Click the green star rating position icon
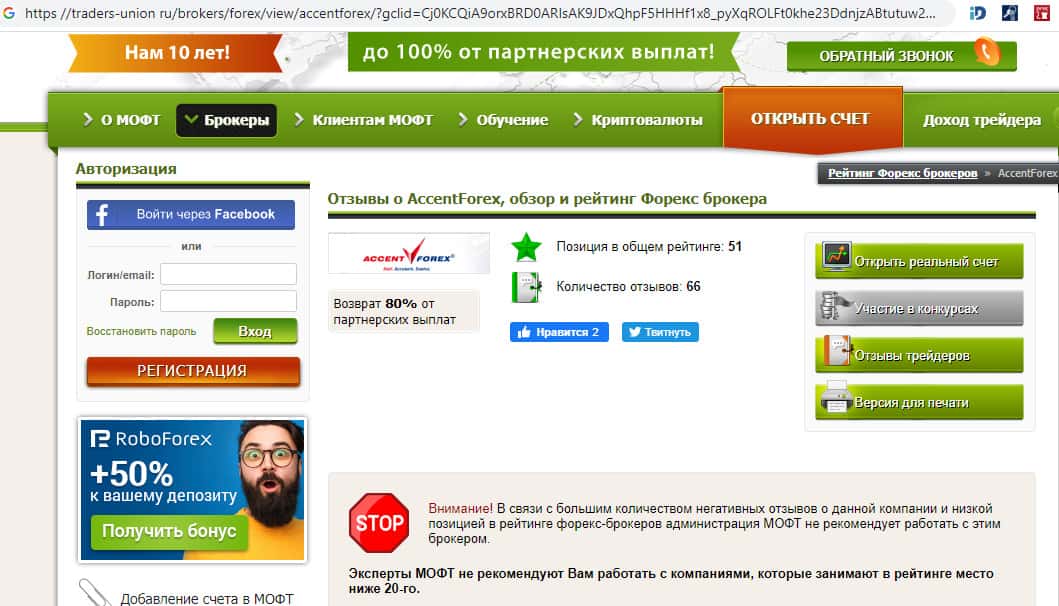 click(x=526, y=247)
